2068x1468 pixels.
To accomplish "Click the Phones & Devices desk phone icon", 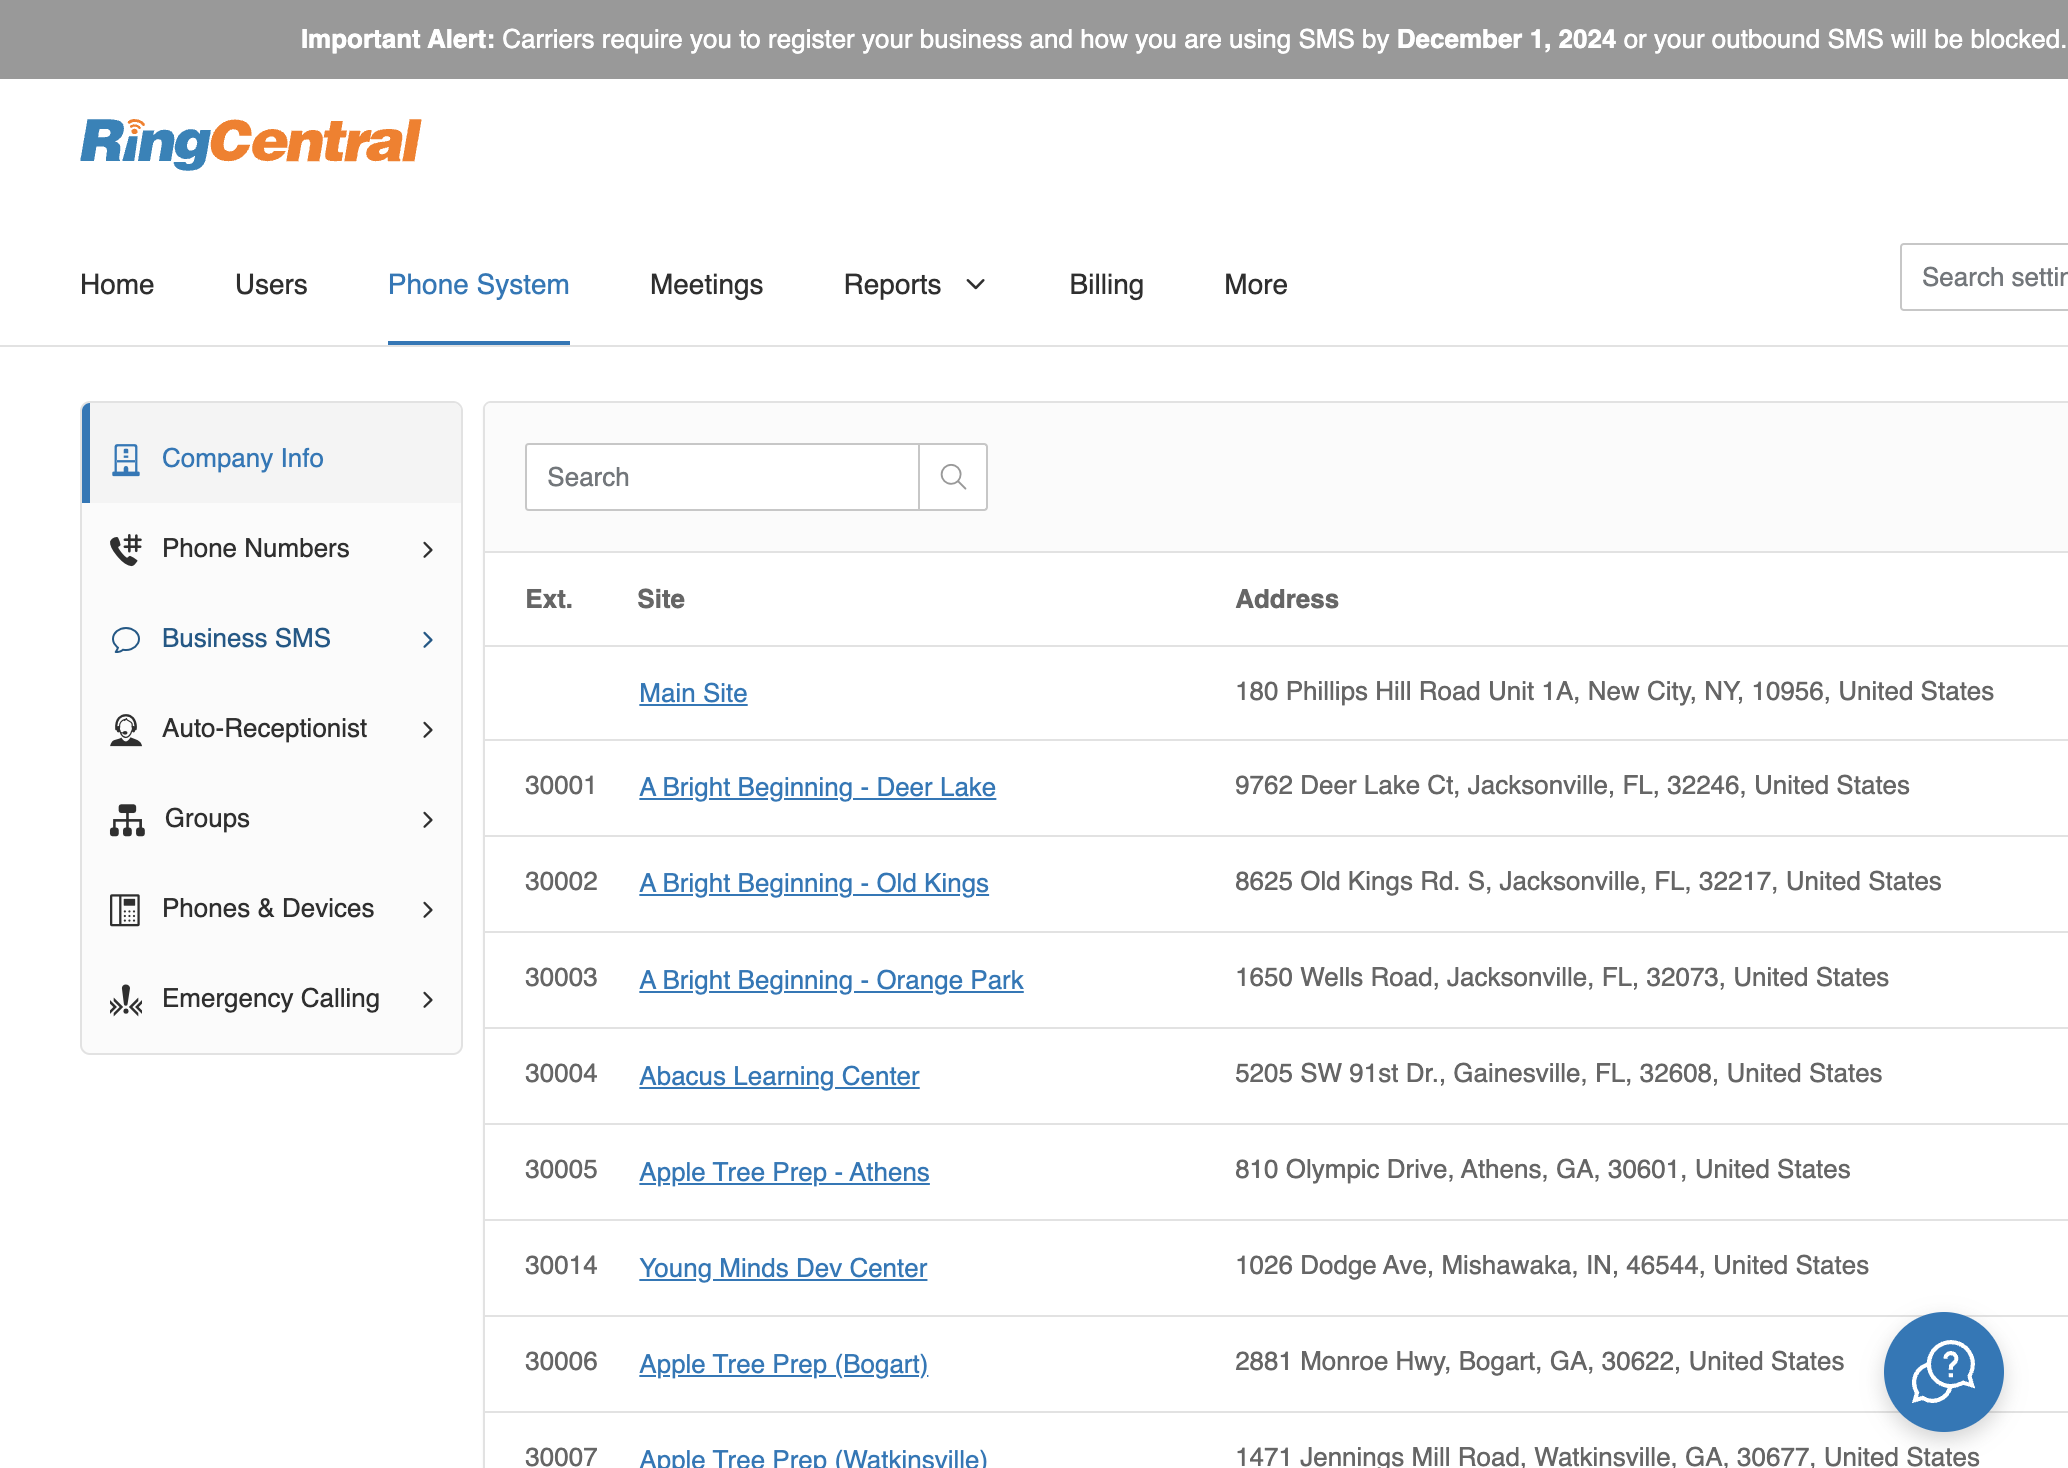I will pyautogui.click(x=125, y=909).
